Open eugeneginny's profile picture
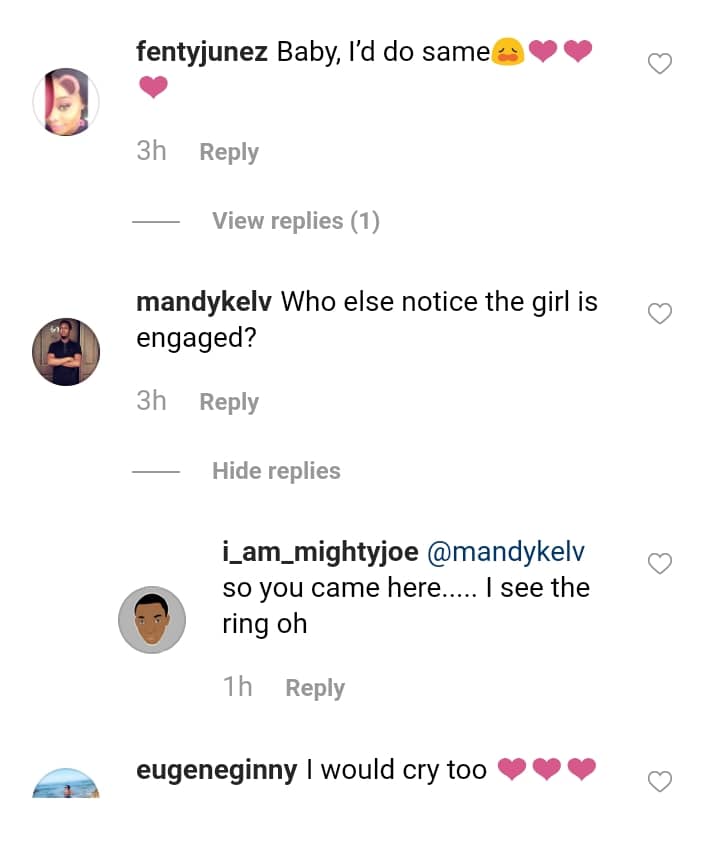 [x=66, y=784]
